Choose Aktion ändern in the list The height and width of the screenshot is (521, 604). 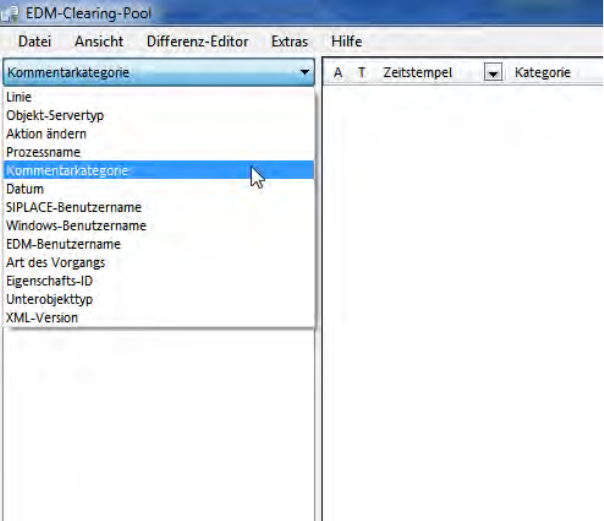159,134
